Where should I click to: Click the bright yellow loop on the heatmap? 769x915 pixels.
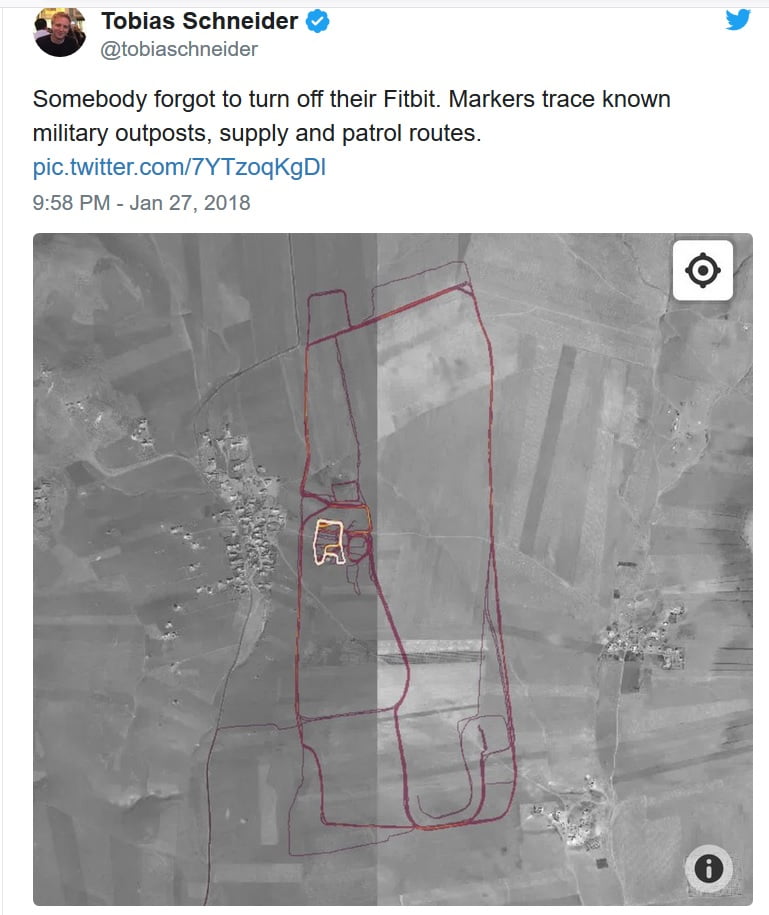click(x=329, y=542)
